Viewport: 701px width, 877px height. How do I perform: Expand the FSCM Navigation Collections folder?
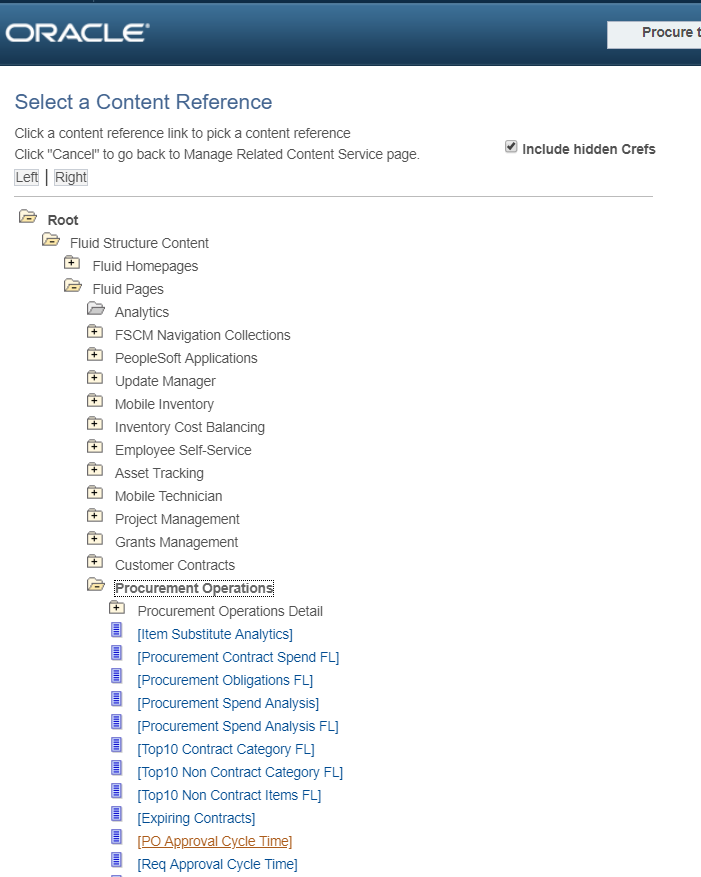click(x=95, y=332)
